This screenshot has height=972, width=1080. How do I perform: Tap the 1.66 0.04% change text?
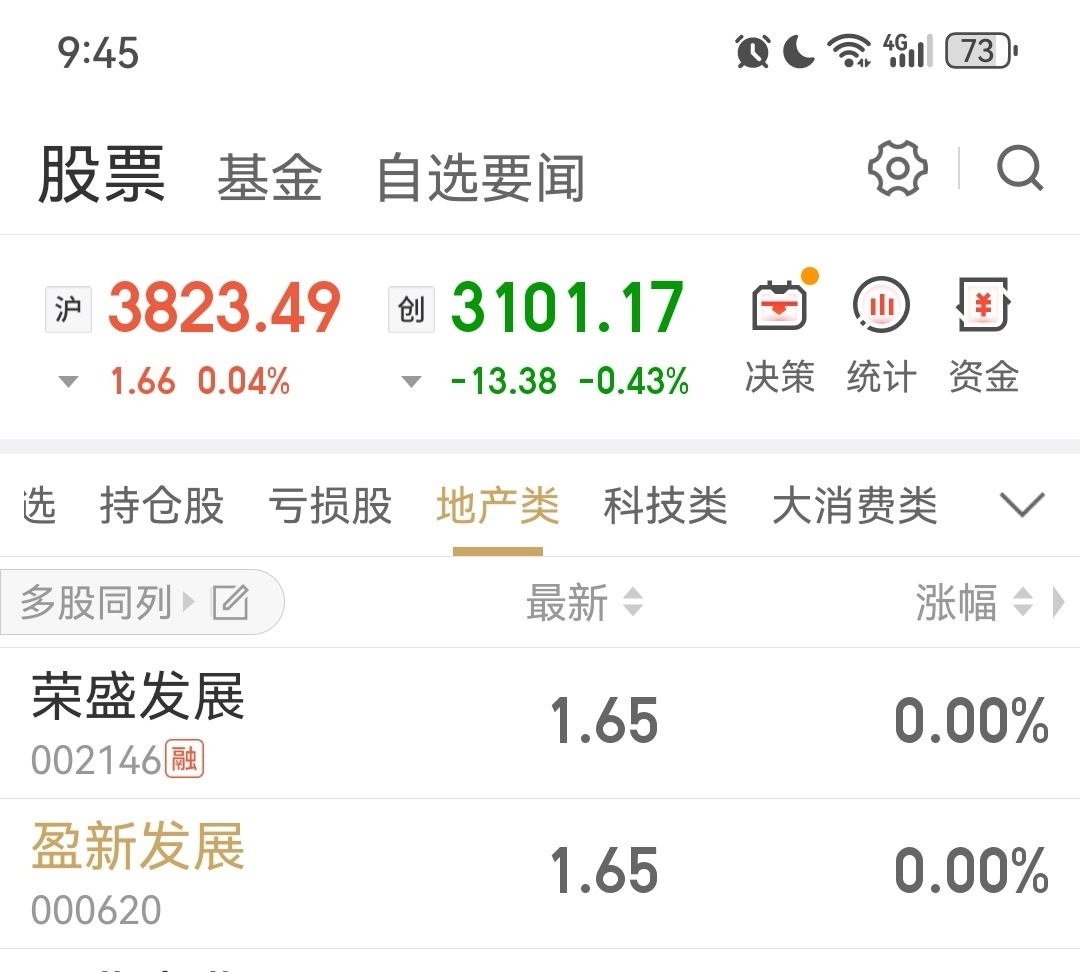[x=200, y=381]
